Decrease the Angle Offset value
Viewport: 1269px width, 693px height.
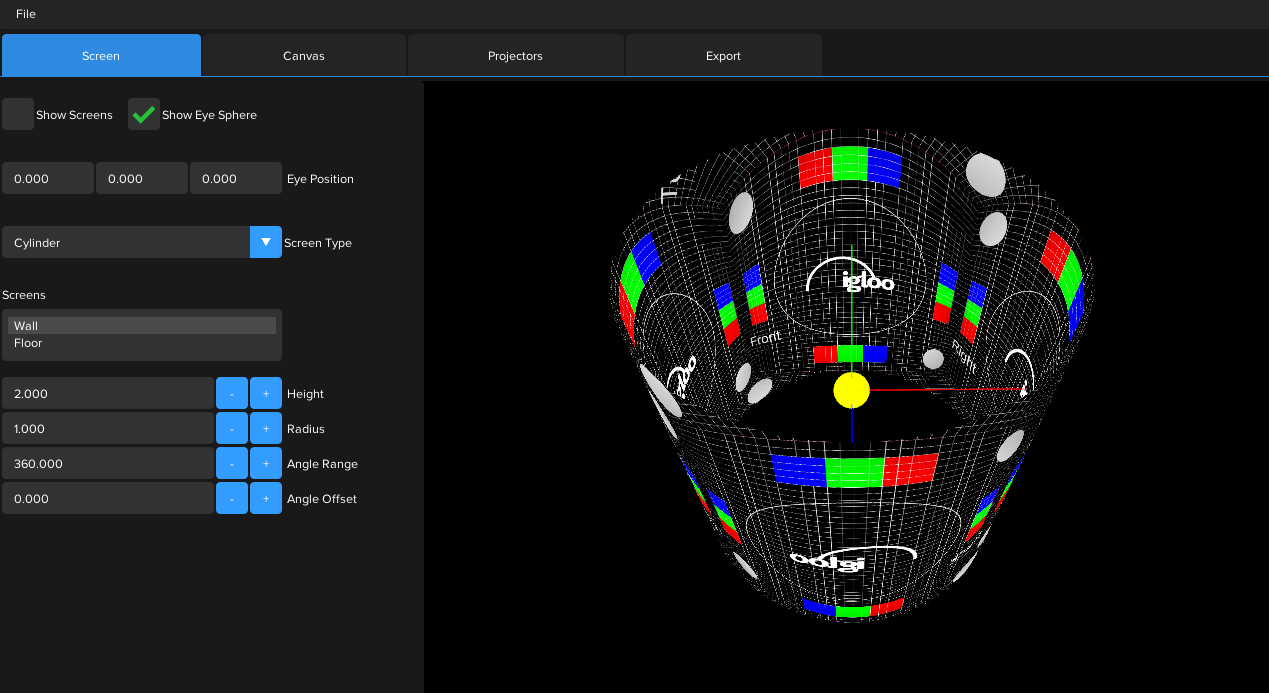(232, 498)
